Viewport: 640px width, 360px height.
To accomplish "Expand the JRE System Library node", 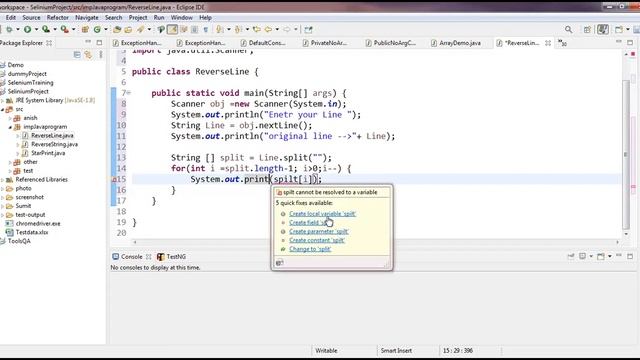I will click(x=2, y=100).
